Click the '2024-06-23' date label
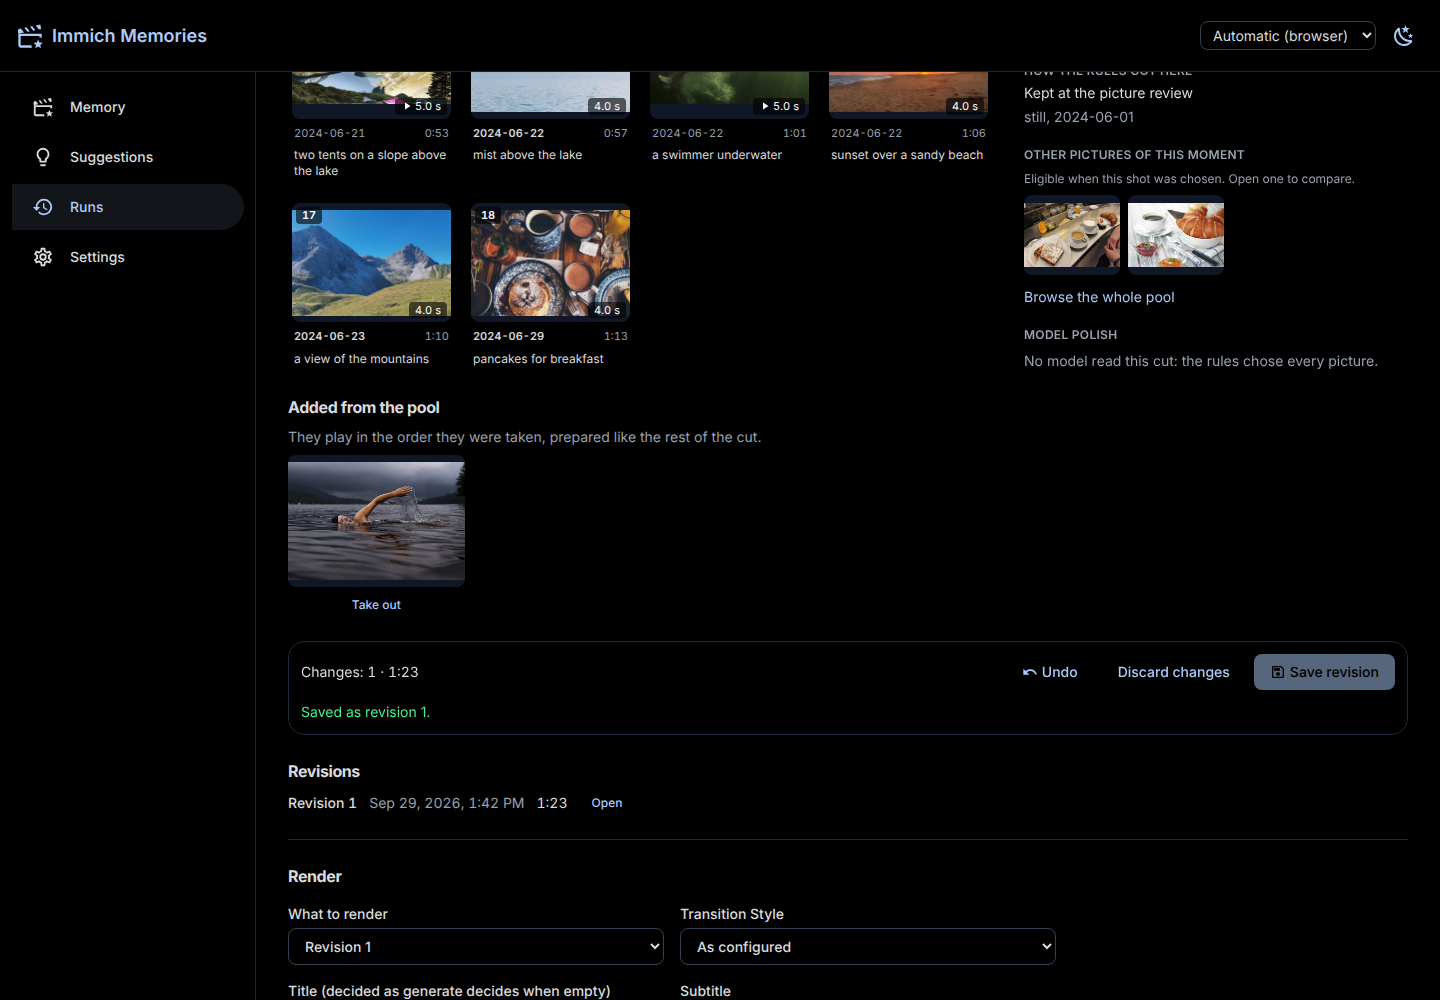 coord(329,336)
